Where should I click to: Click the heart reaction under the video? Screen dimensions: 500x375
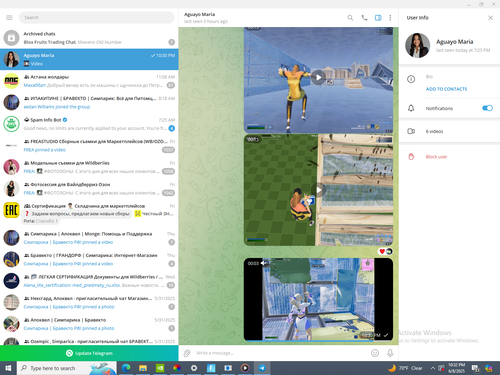[382, 251]
